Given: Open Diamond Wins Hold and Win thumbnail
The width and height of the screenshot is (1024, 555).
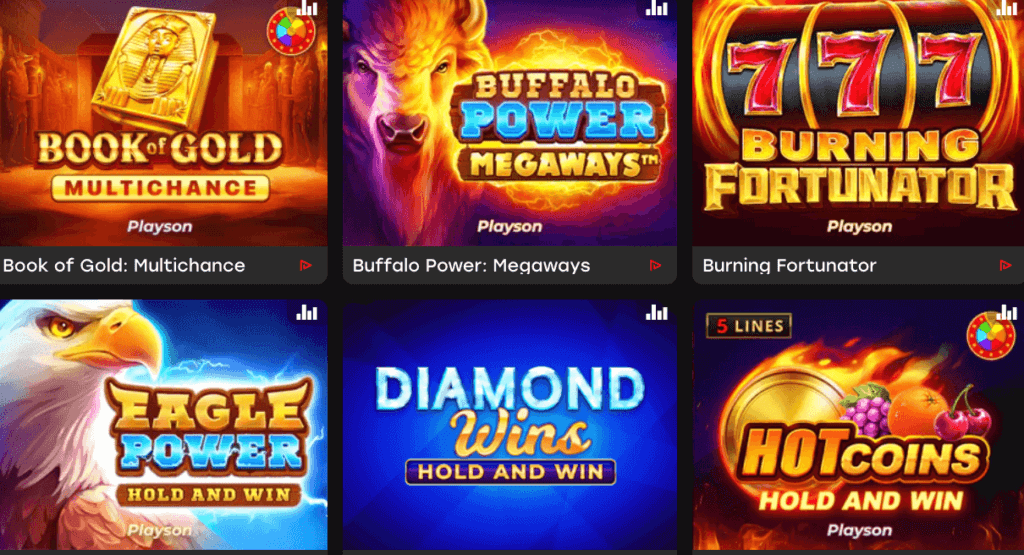Looking at the screenshot, I should point(510,425).
